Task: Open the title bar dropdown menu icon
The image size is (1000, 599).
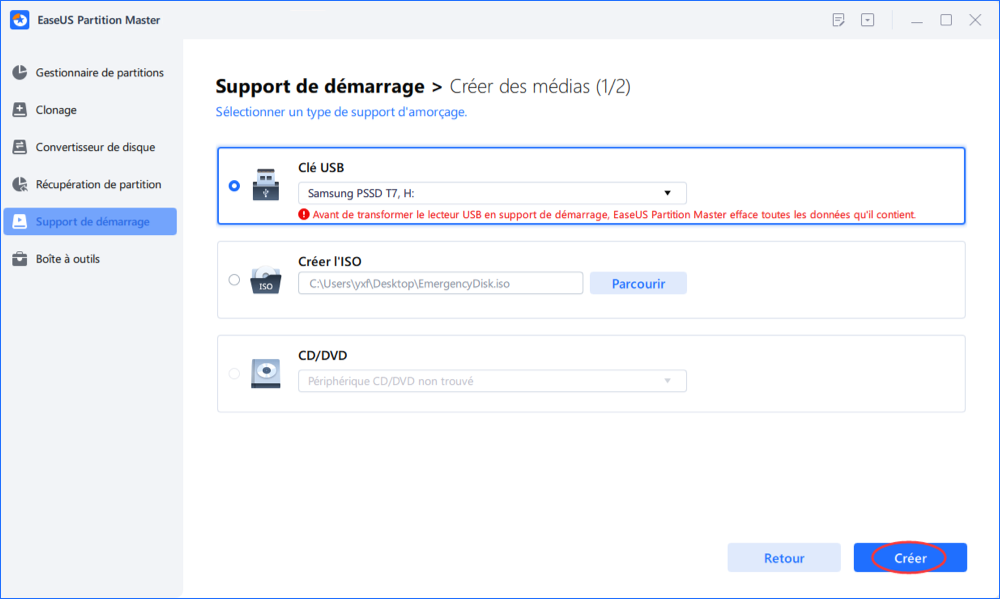Action: 867,20
